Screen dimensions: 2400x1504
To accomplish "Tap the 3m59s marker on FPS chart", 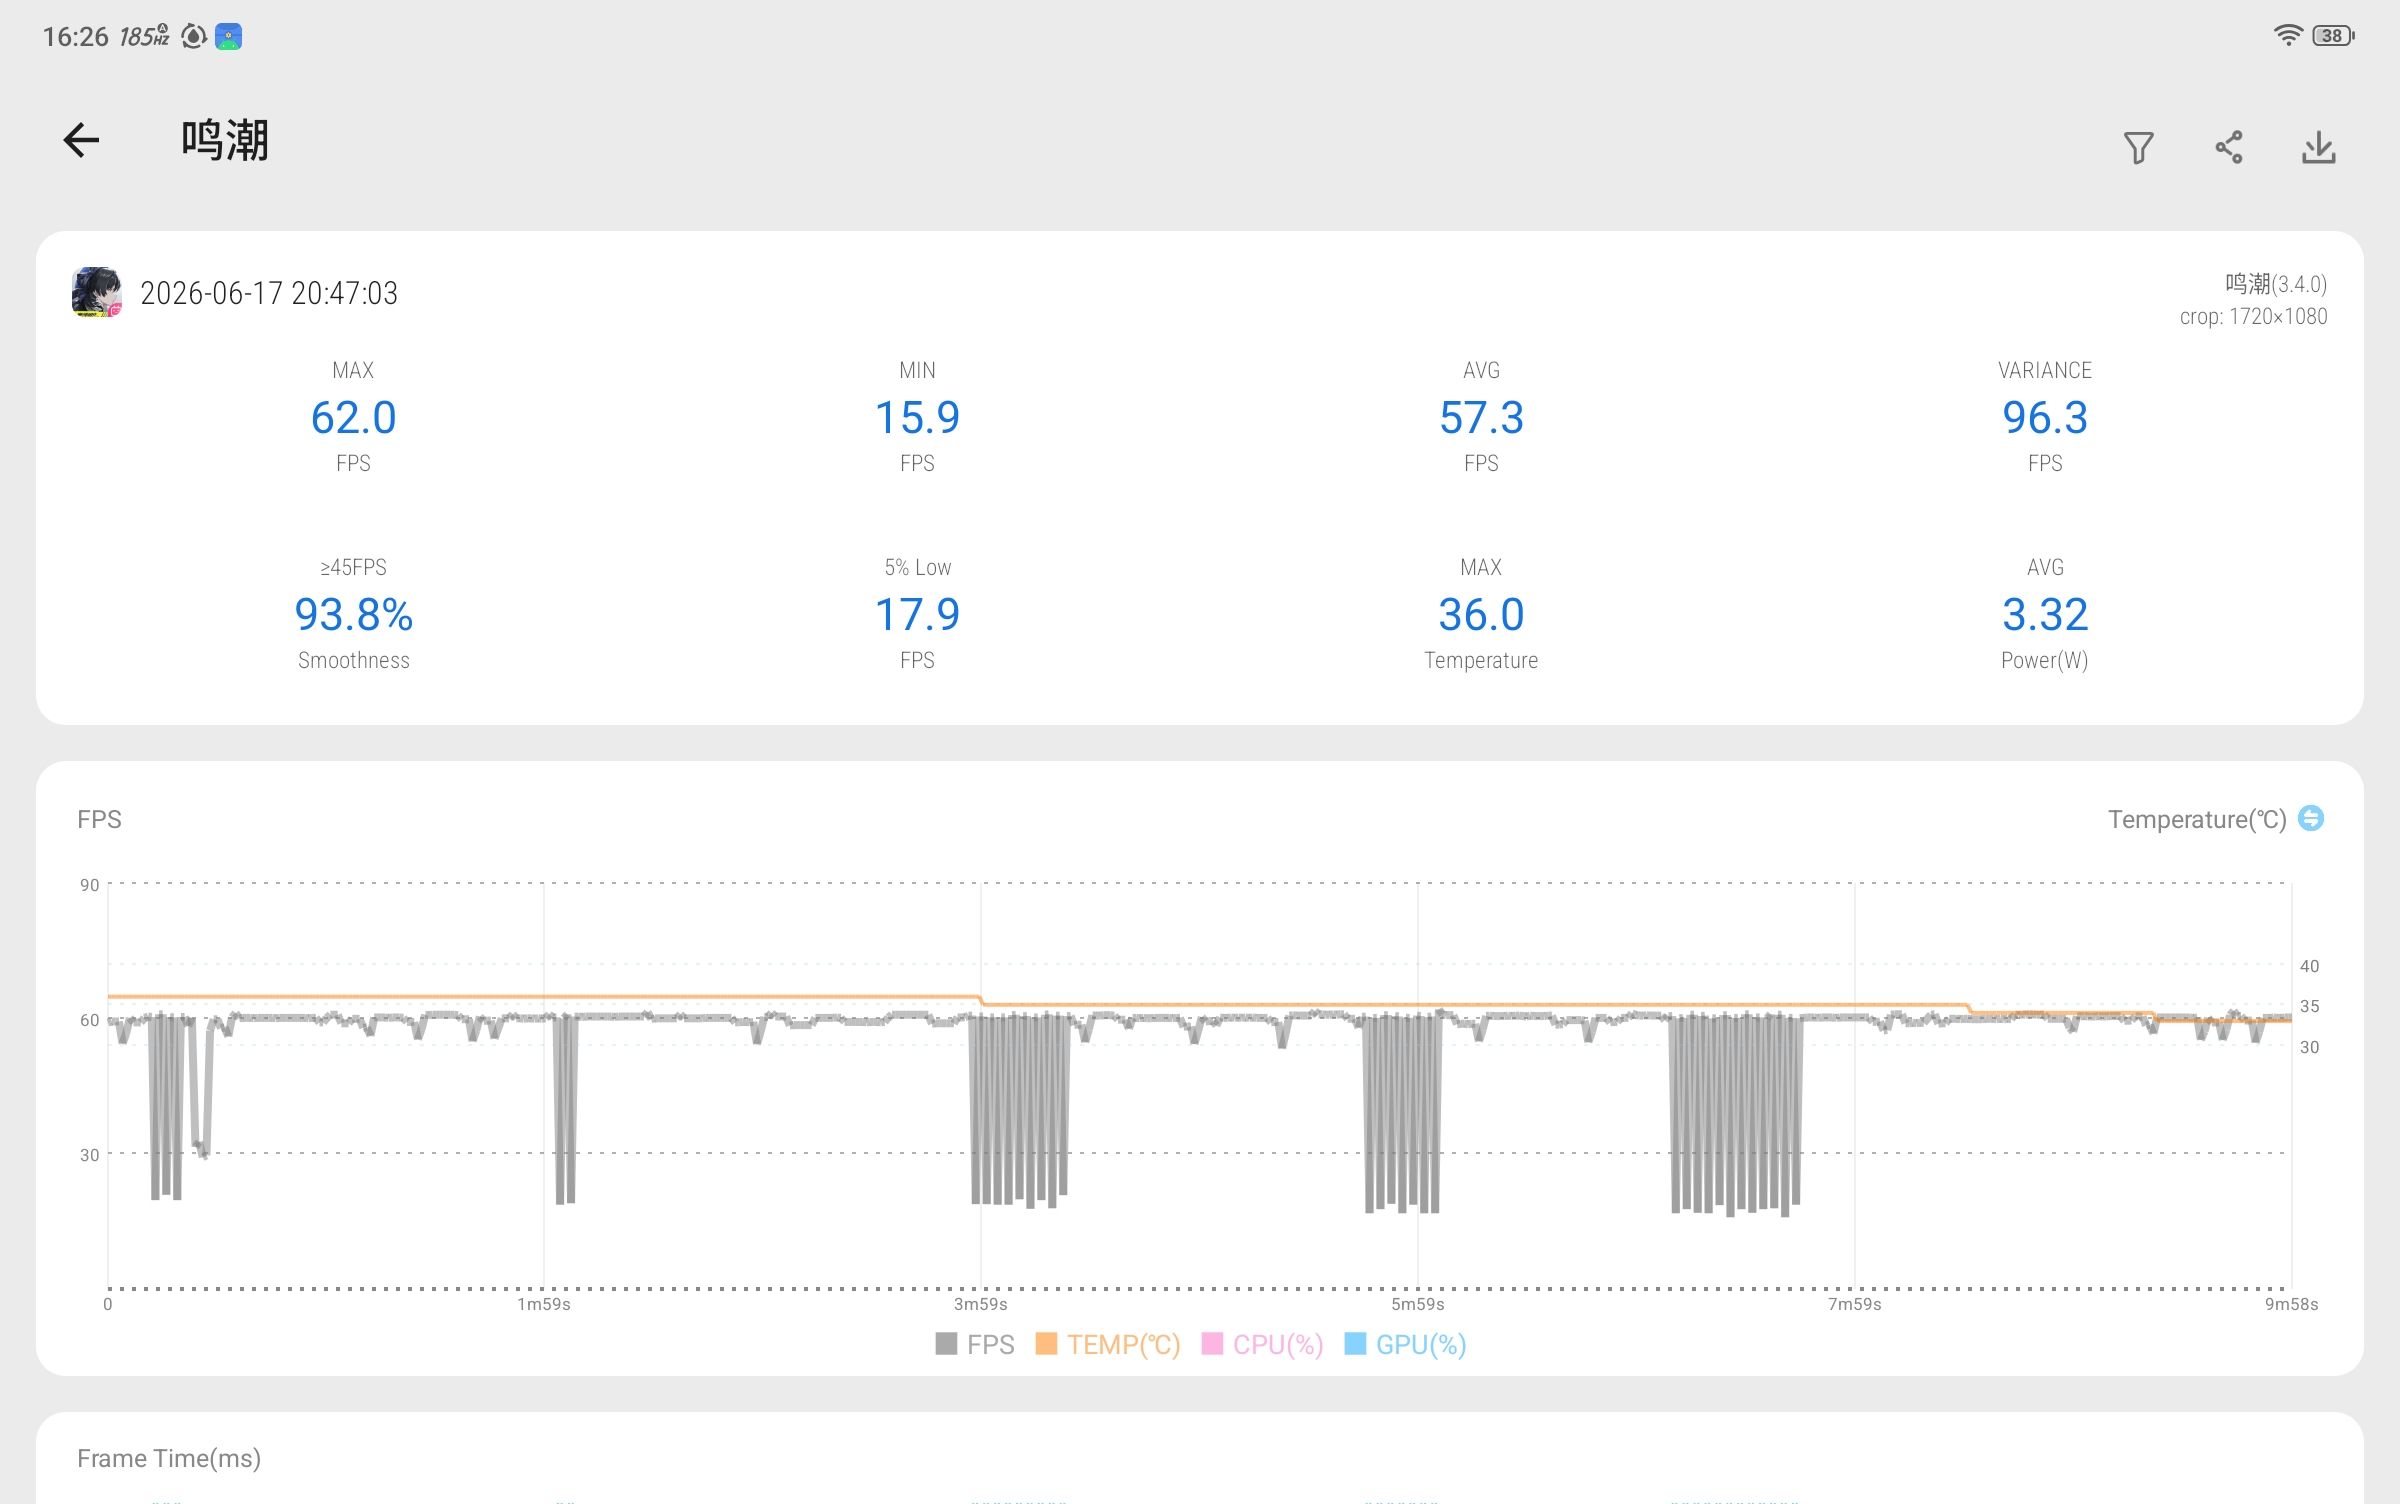I will pos(980,1304).
